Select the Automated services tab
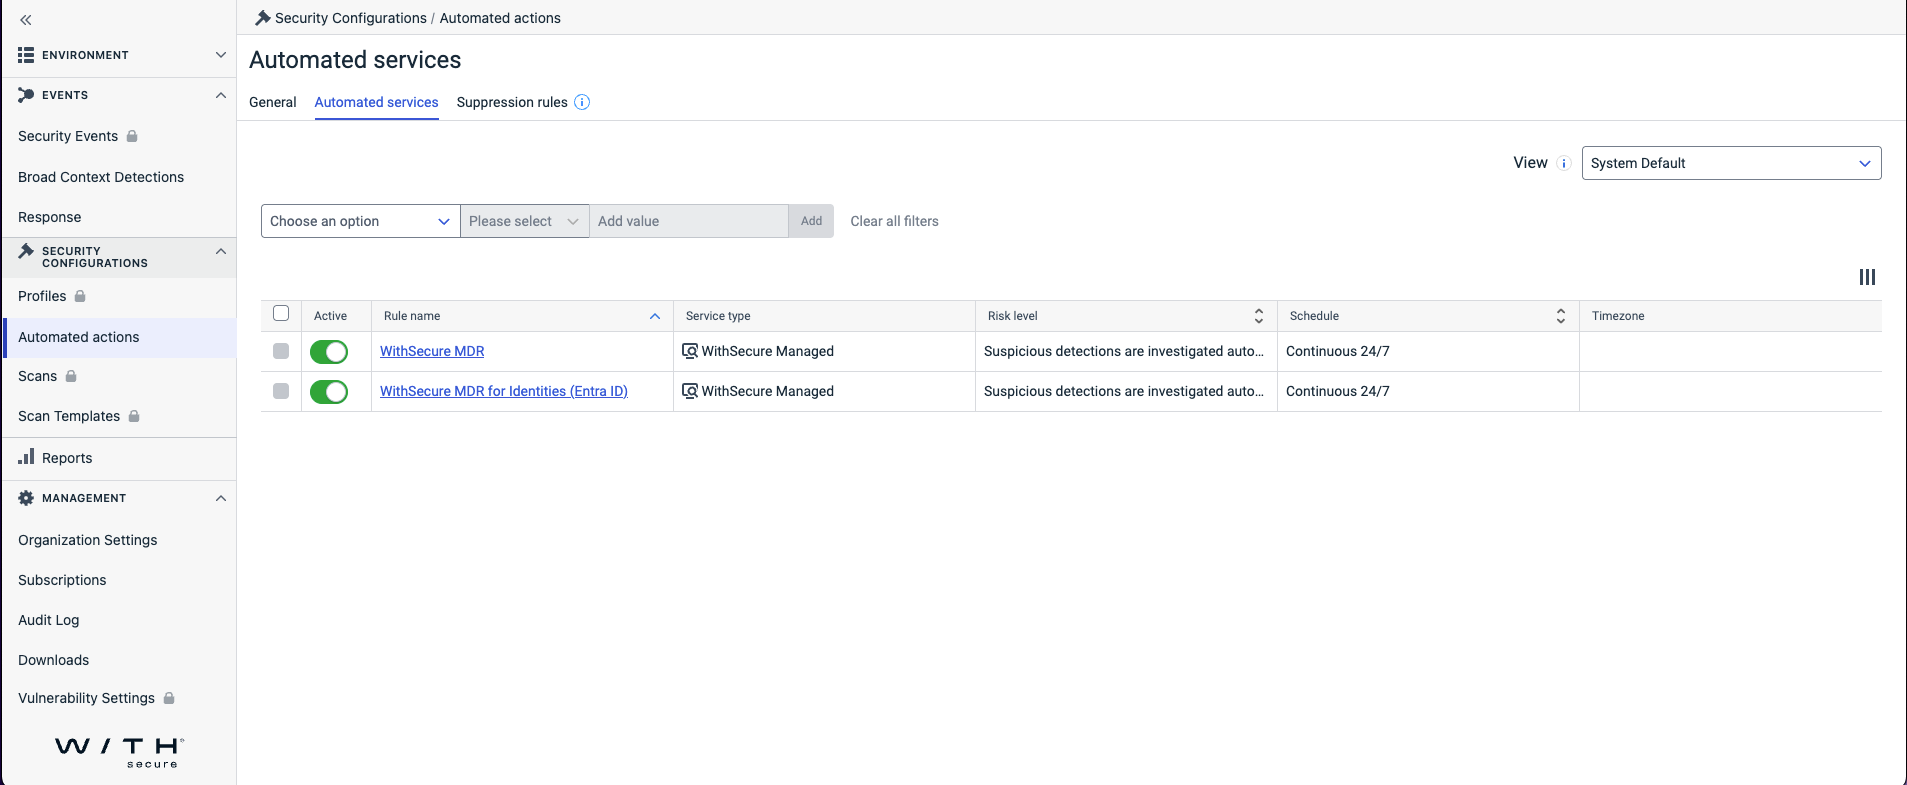This screenshot has height=785, width=1907. (376, 102)
